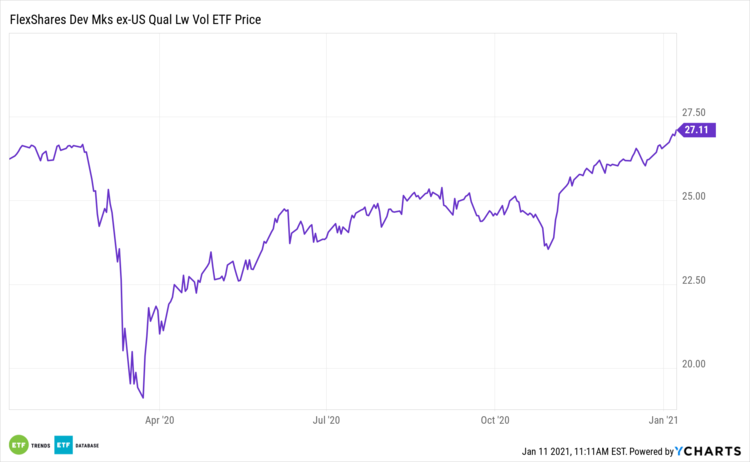Click the lowest point of the price line
This screenshot has width=750, height=462.
pos(143,397)
